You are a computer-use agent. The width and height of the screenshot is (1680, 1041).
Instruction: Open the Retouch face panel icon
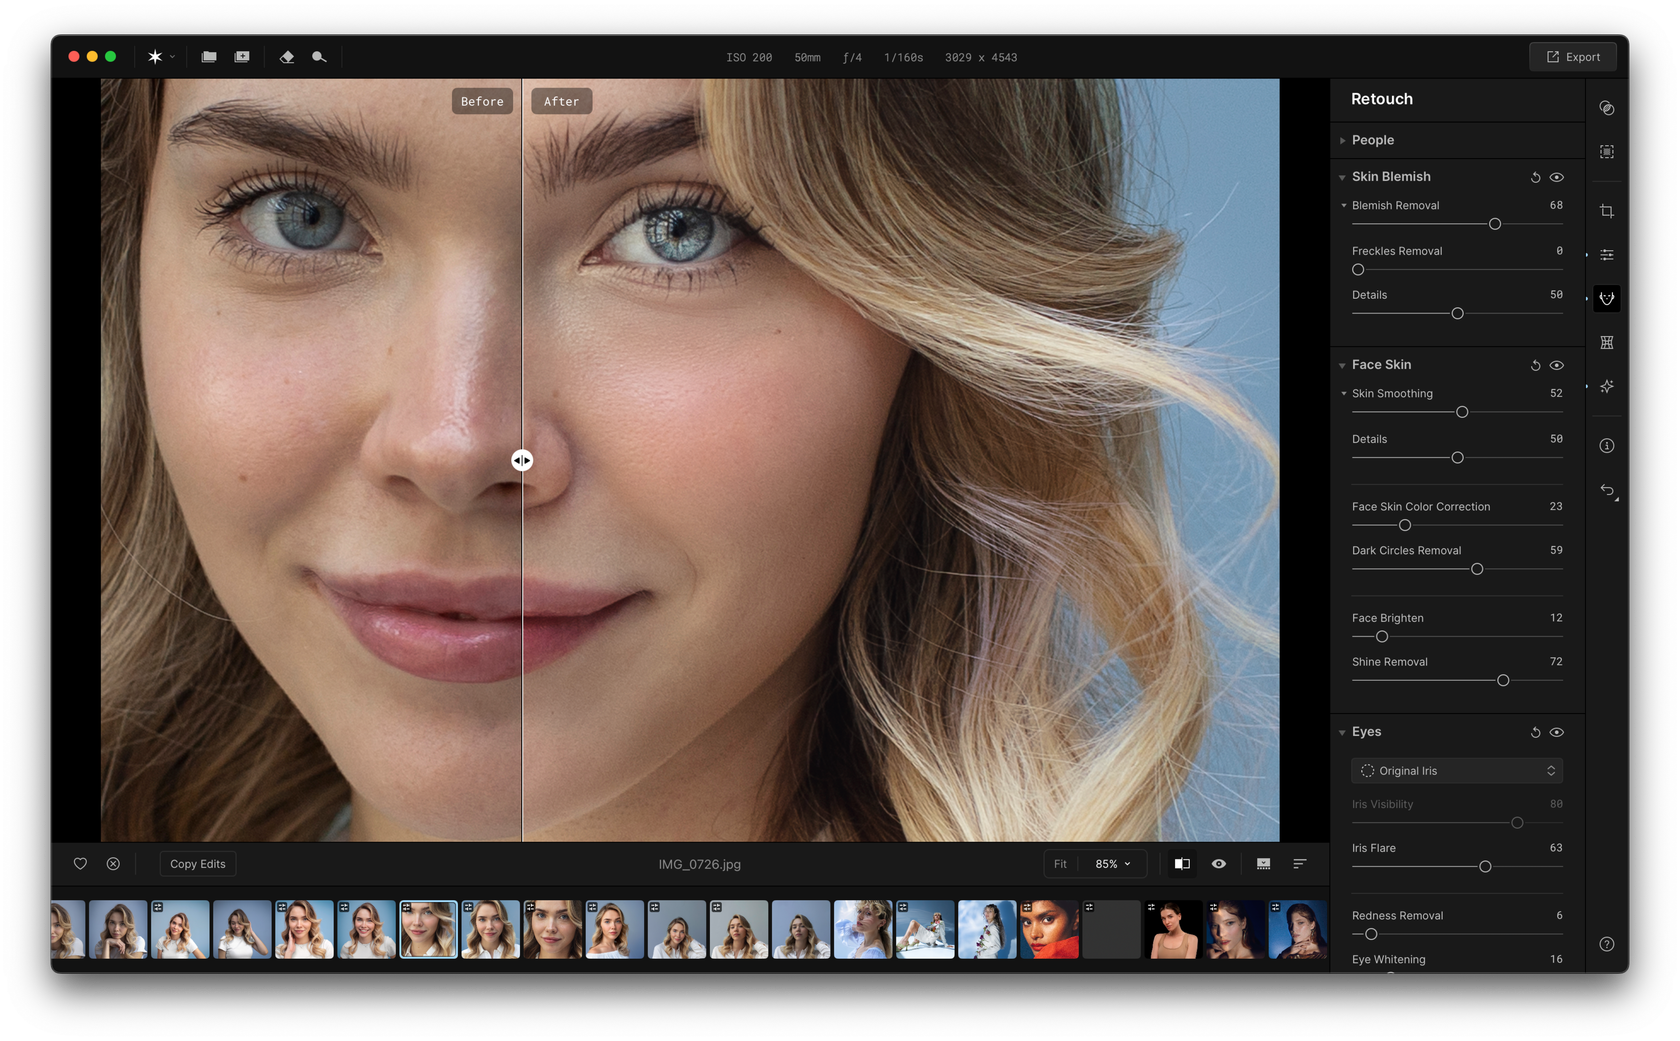1607,298
